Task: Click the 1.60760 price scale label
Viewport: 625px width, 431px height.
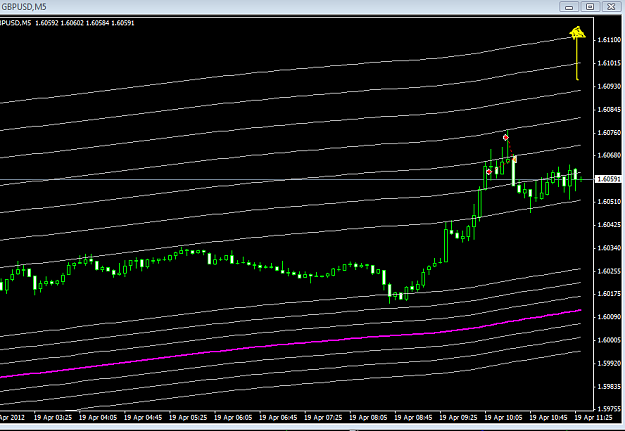Action: point(609,132)
